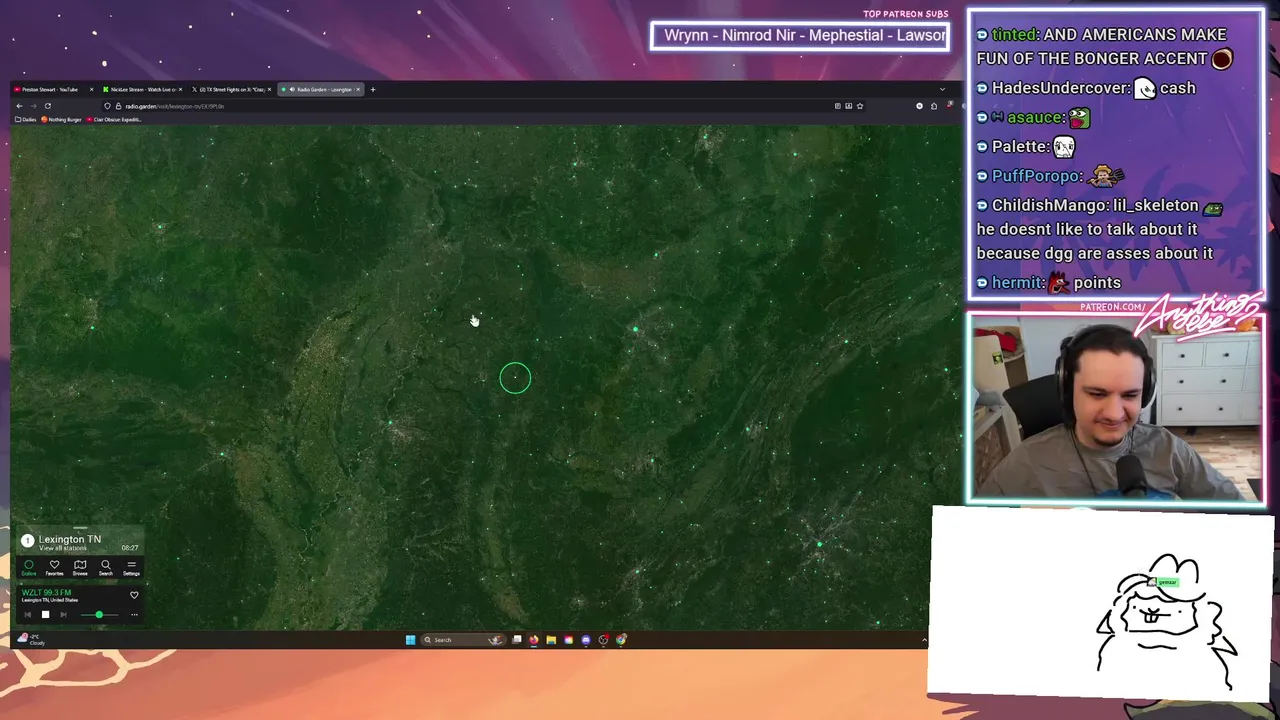Open the Search tab in Radio Garden
This screenshot has width=1280, height=720.
point(106,567)
